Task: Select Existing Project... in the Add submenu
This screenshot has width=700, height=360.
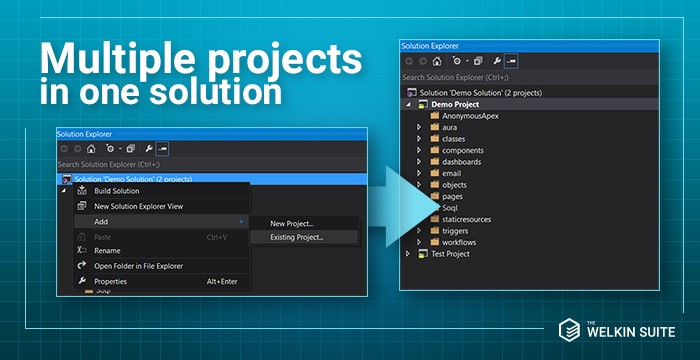Action: (x=304, y=237)
